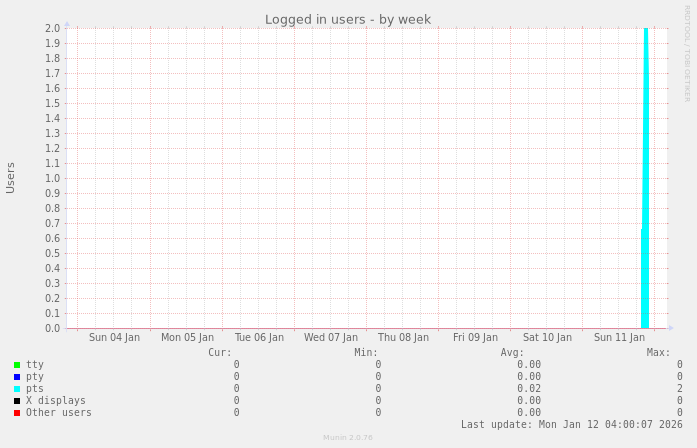This screenshot has width=697, height=448.
Task: Click the pts average value 0.02
Action: (529, 388)
